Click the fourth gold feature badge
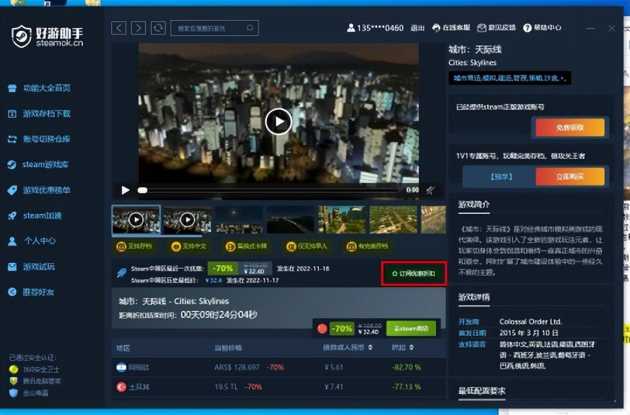 [x=307, y=246]
